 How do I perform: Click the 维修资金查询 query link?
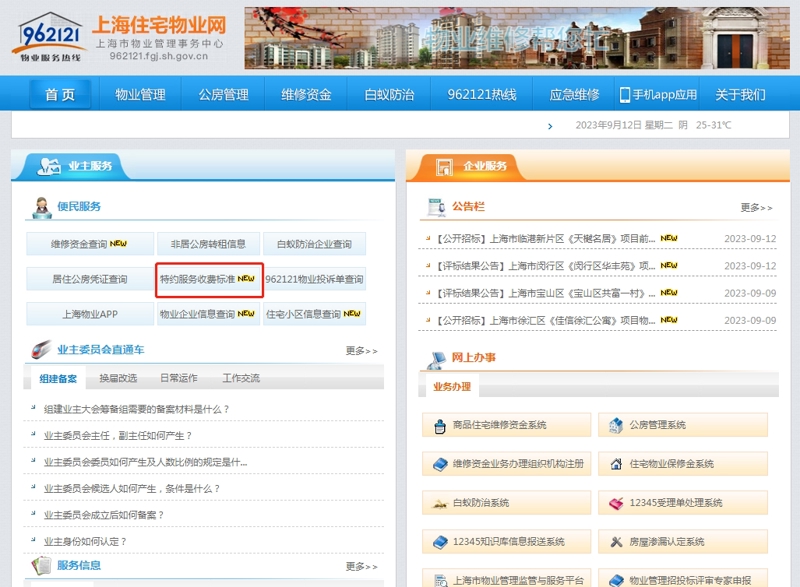[x=92, y=242]
